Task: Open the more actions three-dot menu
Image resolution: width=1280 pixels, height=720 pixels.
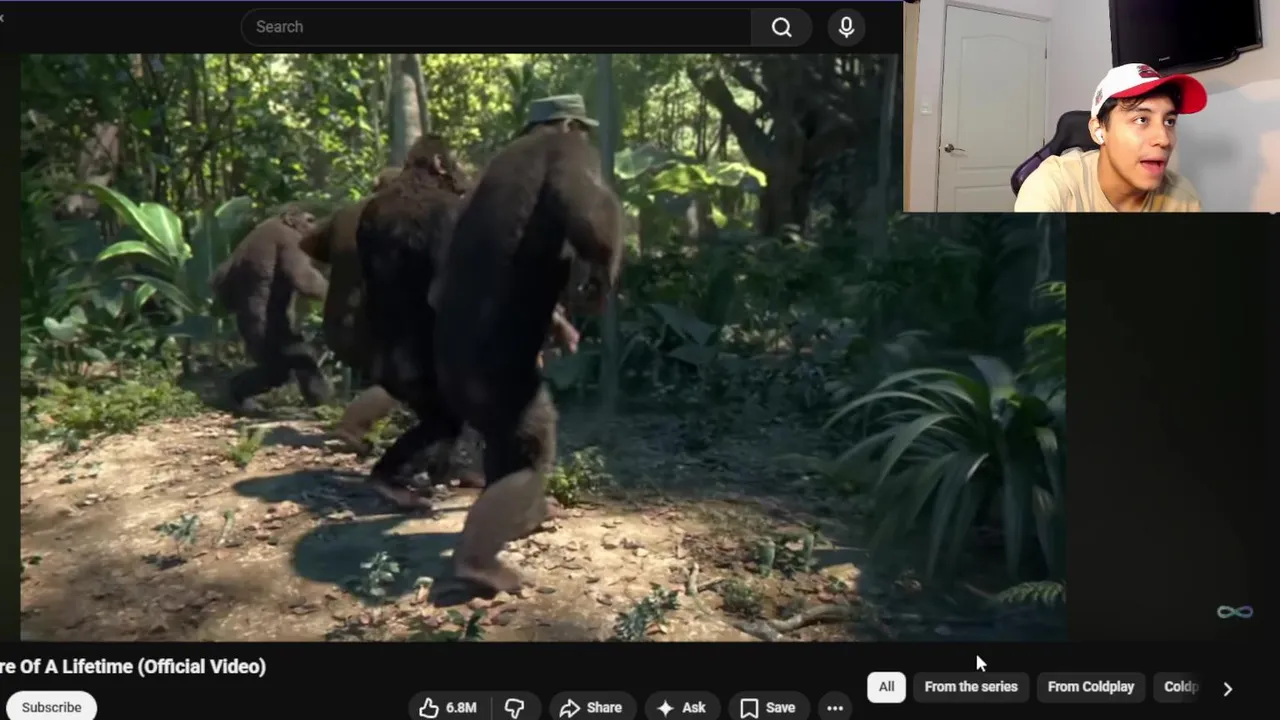Action: 835,707
